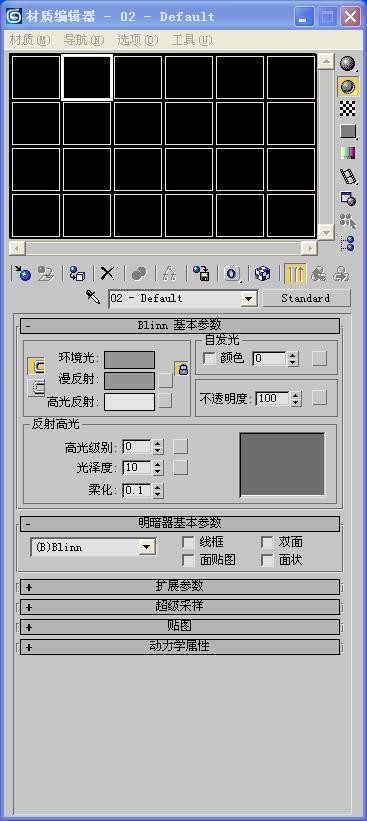Open the Sample Type sphere flyout
This screenshot has width=367, height=821.
point(348,64)
